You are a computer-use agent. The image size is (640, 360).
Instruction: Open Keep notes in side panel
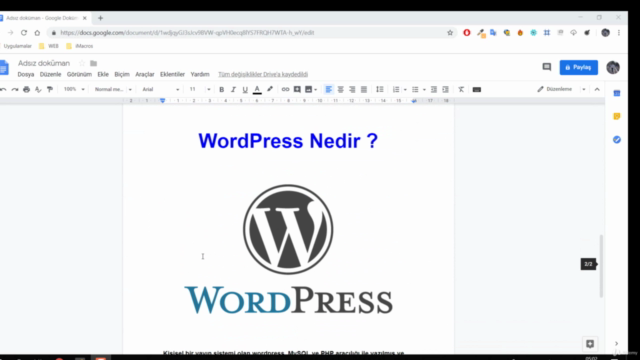click(617, 116)
